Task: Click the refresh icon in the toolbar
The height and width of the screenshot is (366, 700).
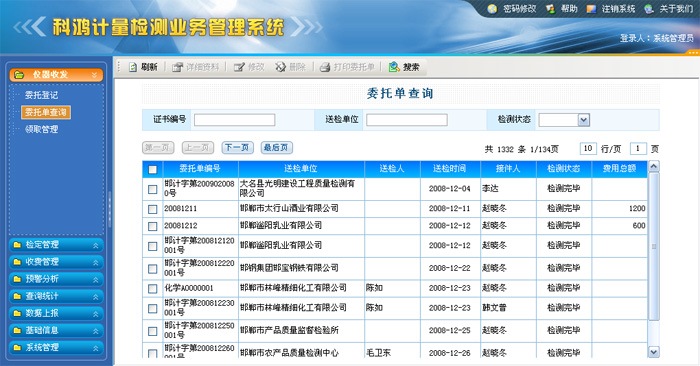Action: pos(133,67)
